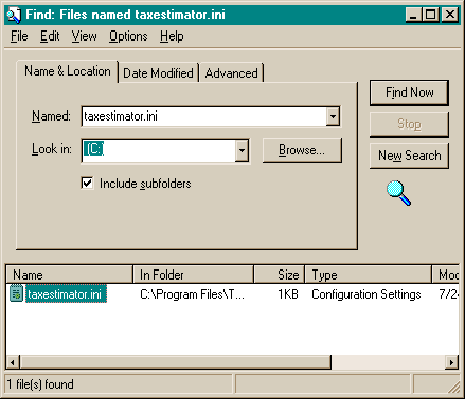465x399 pixels.
Task: Click the 1KB size value
Action: pyautogui.click(x=288, y=294)
